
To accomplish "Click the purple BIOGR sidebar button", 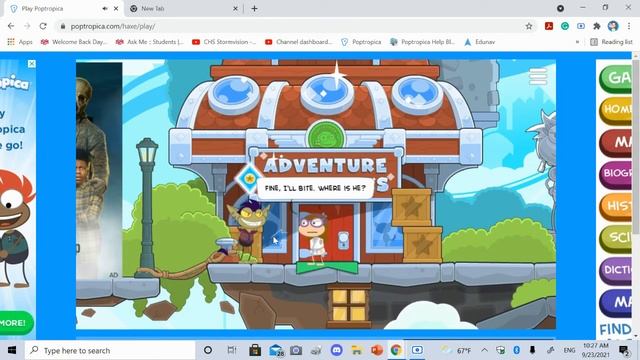I will coord(615,174).
